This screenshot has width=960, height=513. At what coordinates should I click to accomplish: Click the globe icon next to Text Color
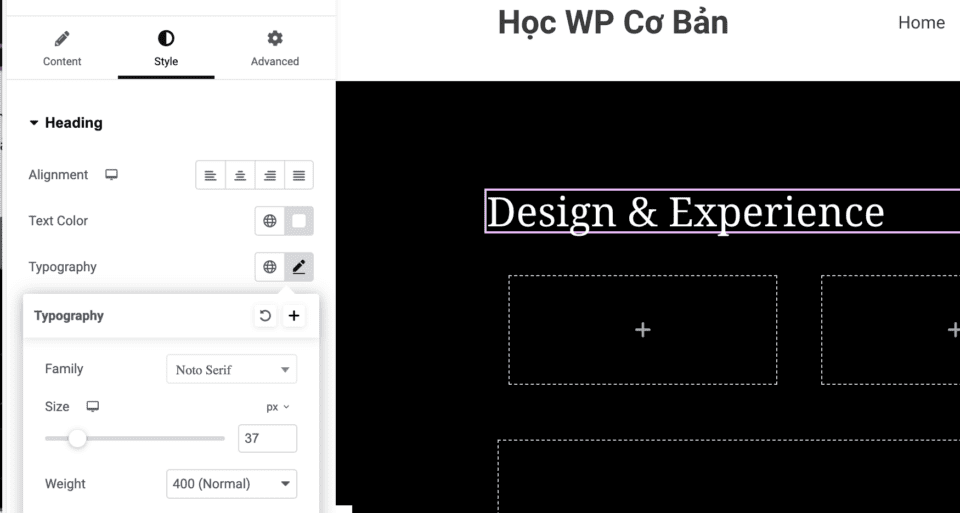(270, 221)
